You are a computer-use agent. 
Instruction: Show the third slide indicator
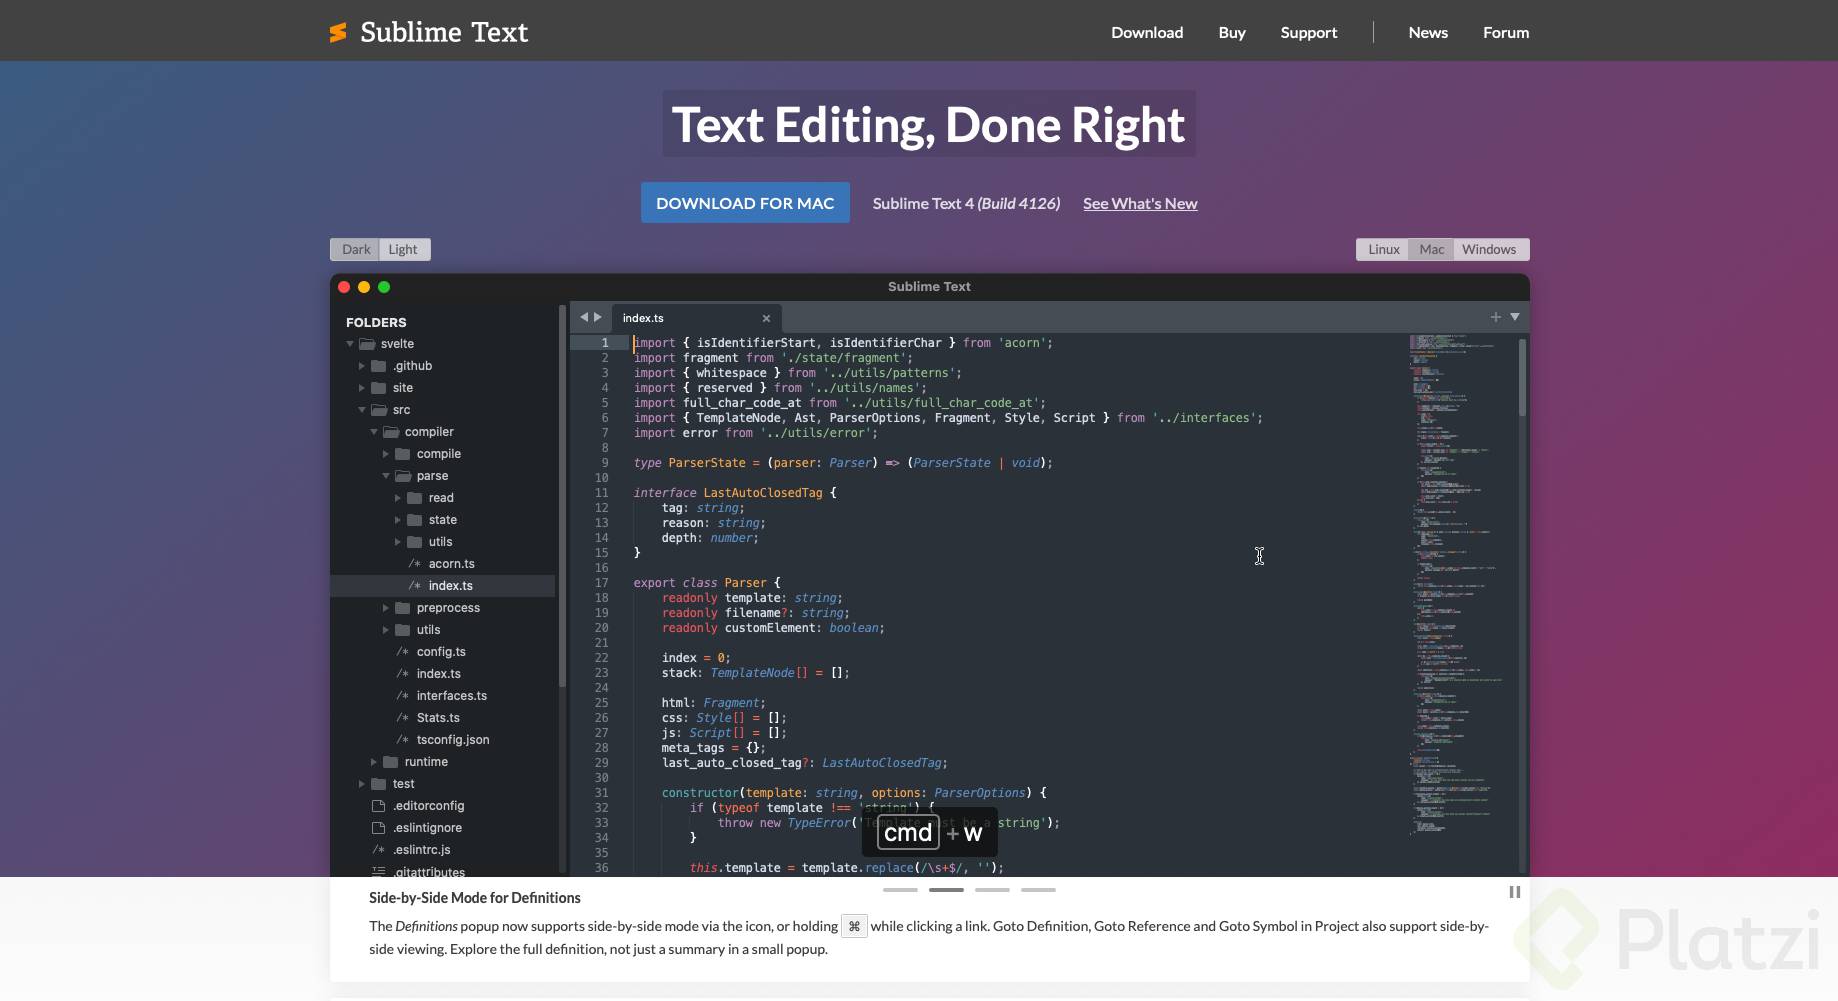point(992,889)
